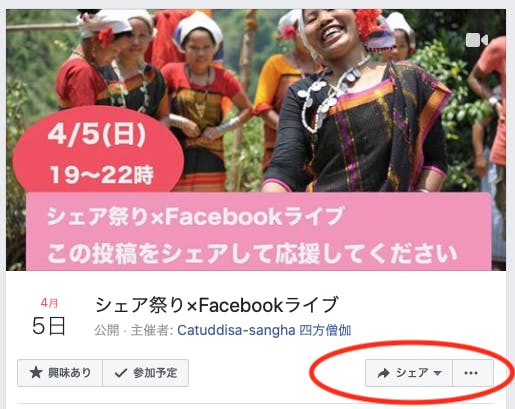
Task: Click the star icon on 興味あり
Action: click(x=36, y=373)
